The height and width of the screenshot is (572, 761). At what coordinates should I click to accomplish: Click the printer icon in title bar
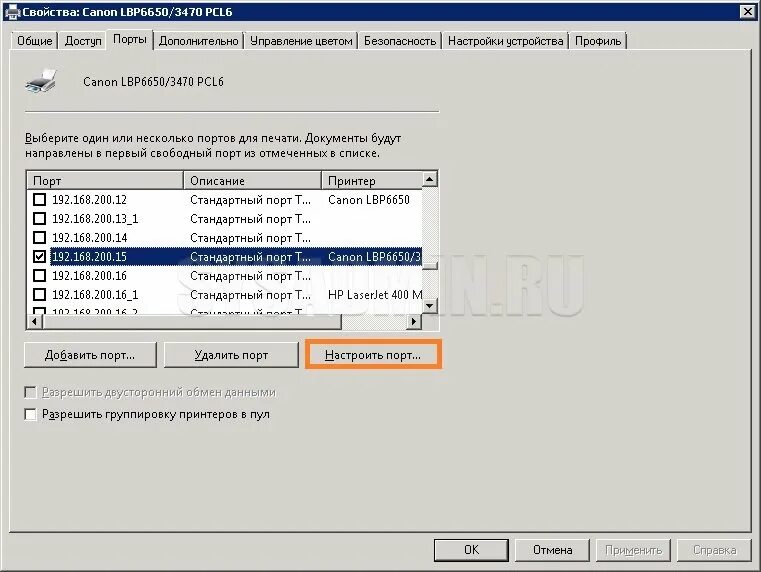12,11
